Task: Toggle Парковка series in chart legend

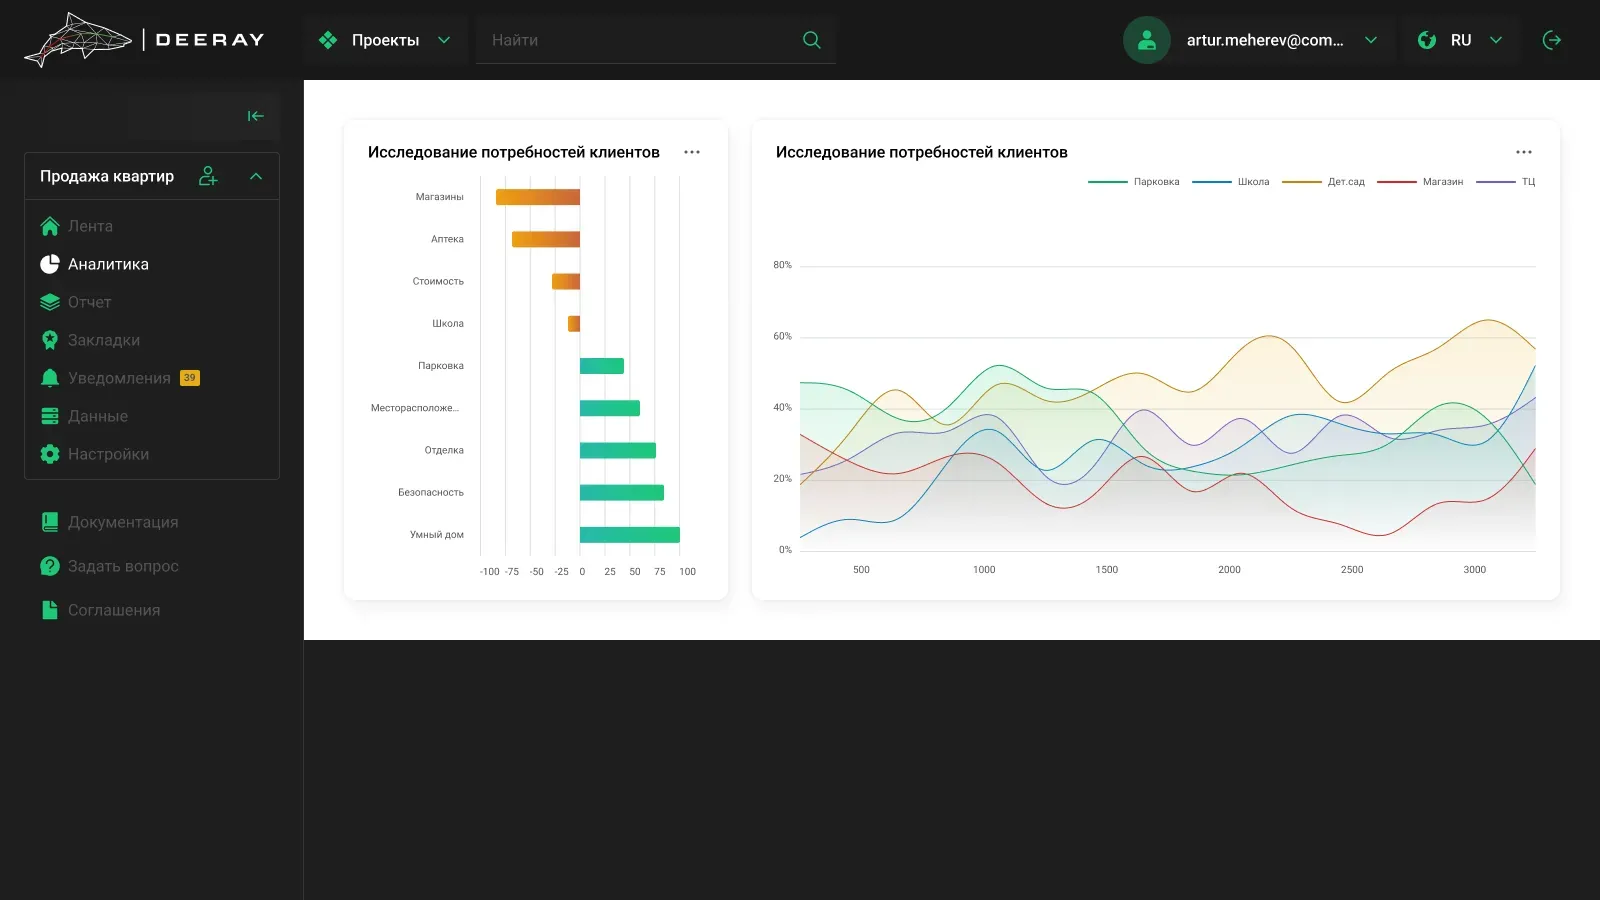Action: click(x=1134, y=182)
